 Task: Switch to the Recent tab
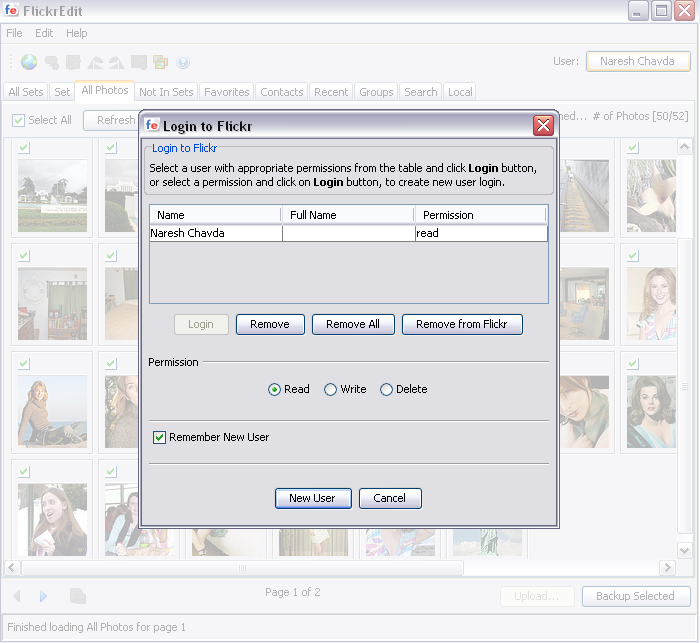[331, 92]
